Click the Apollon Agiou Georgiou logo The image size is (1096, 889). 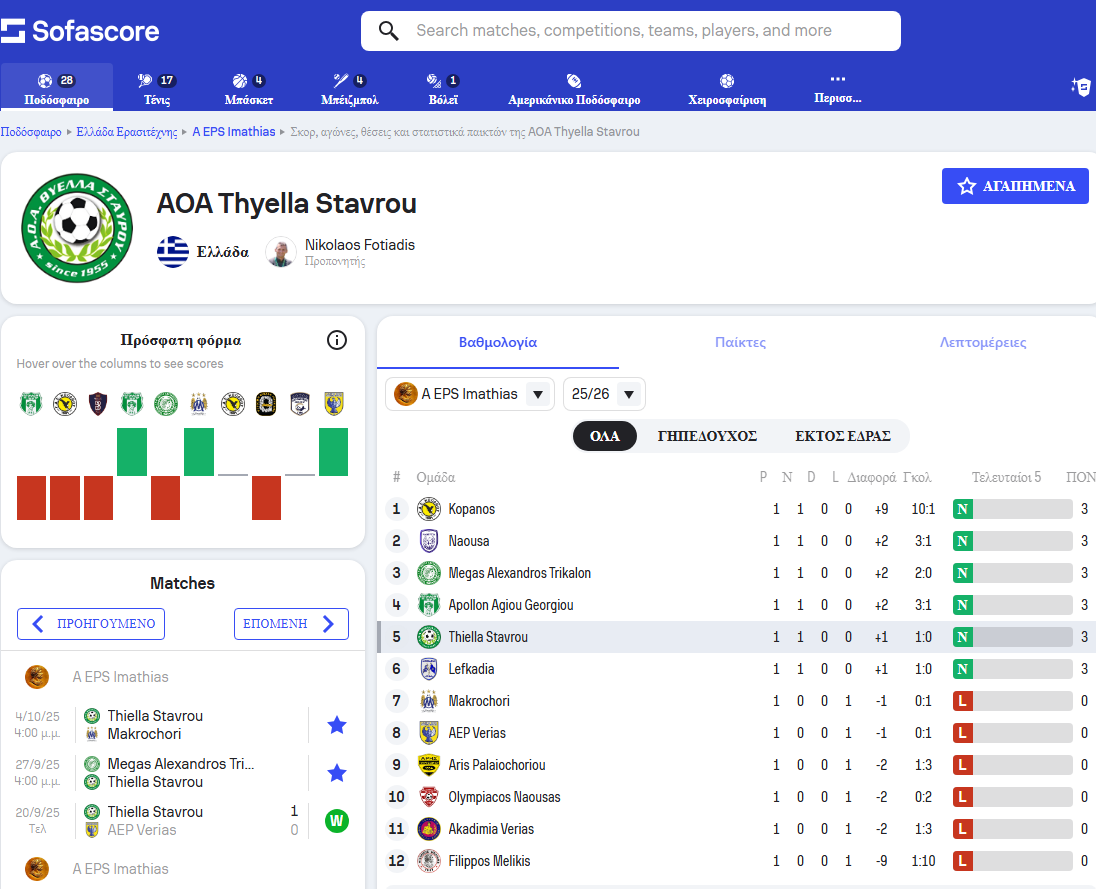pos(428,605)
